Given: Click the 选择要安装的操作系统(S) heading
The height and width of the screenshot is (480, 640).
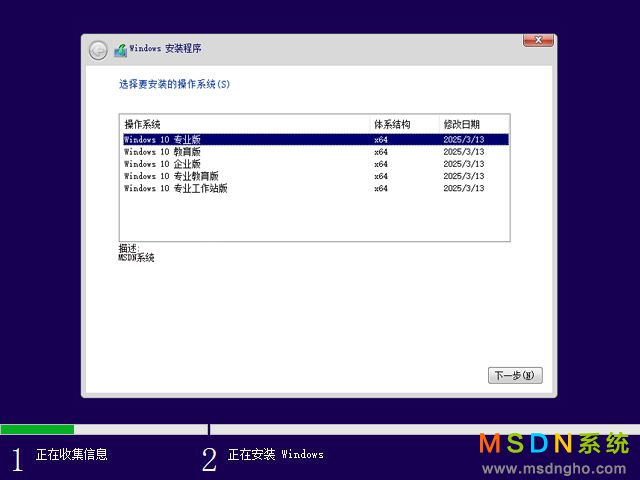Looking at the screenshot, I should [174, 84].
